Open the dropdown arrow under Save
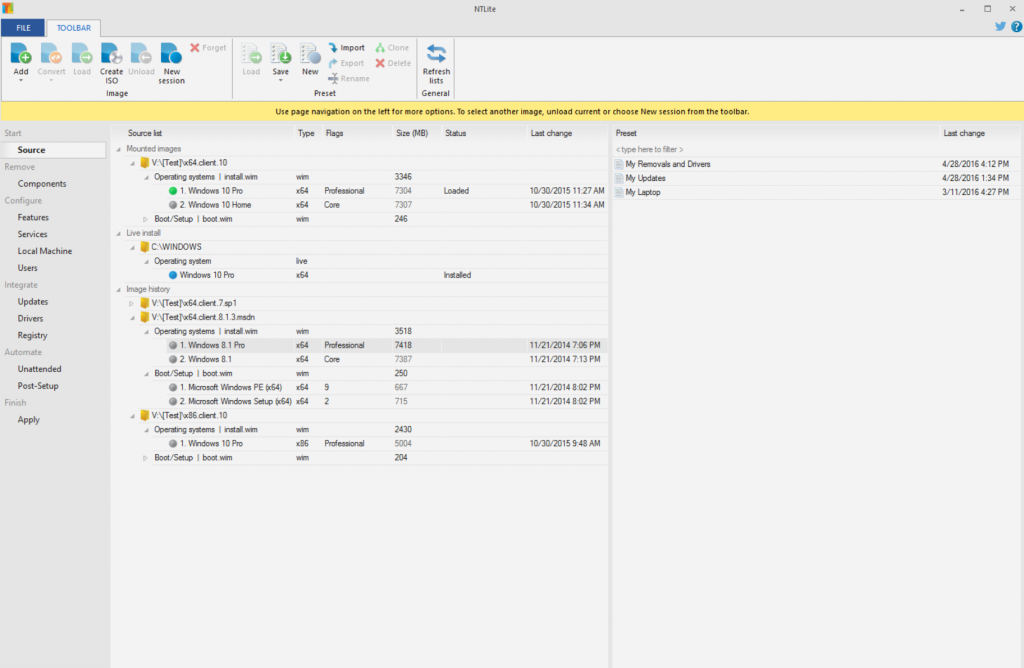Screen dimensions: 1024x668 point(280,80)
